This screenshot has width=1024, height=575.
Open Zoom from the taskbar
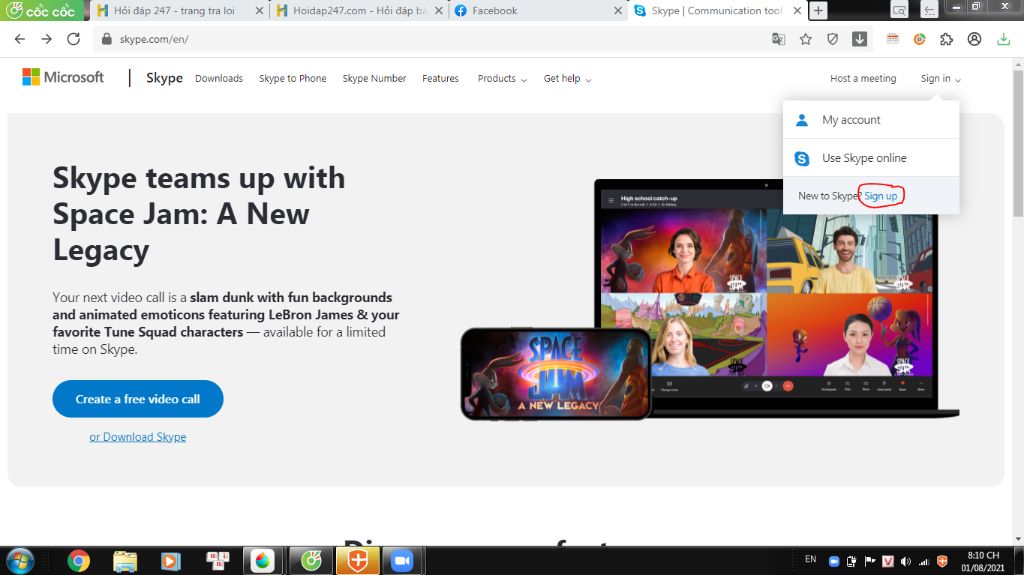pos(402,561)
